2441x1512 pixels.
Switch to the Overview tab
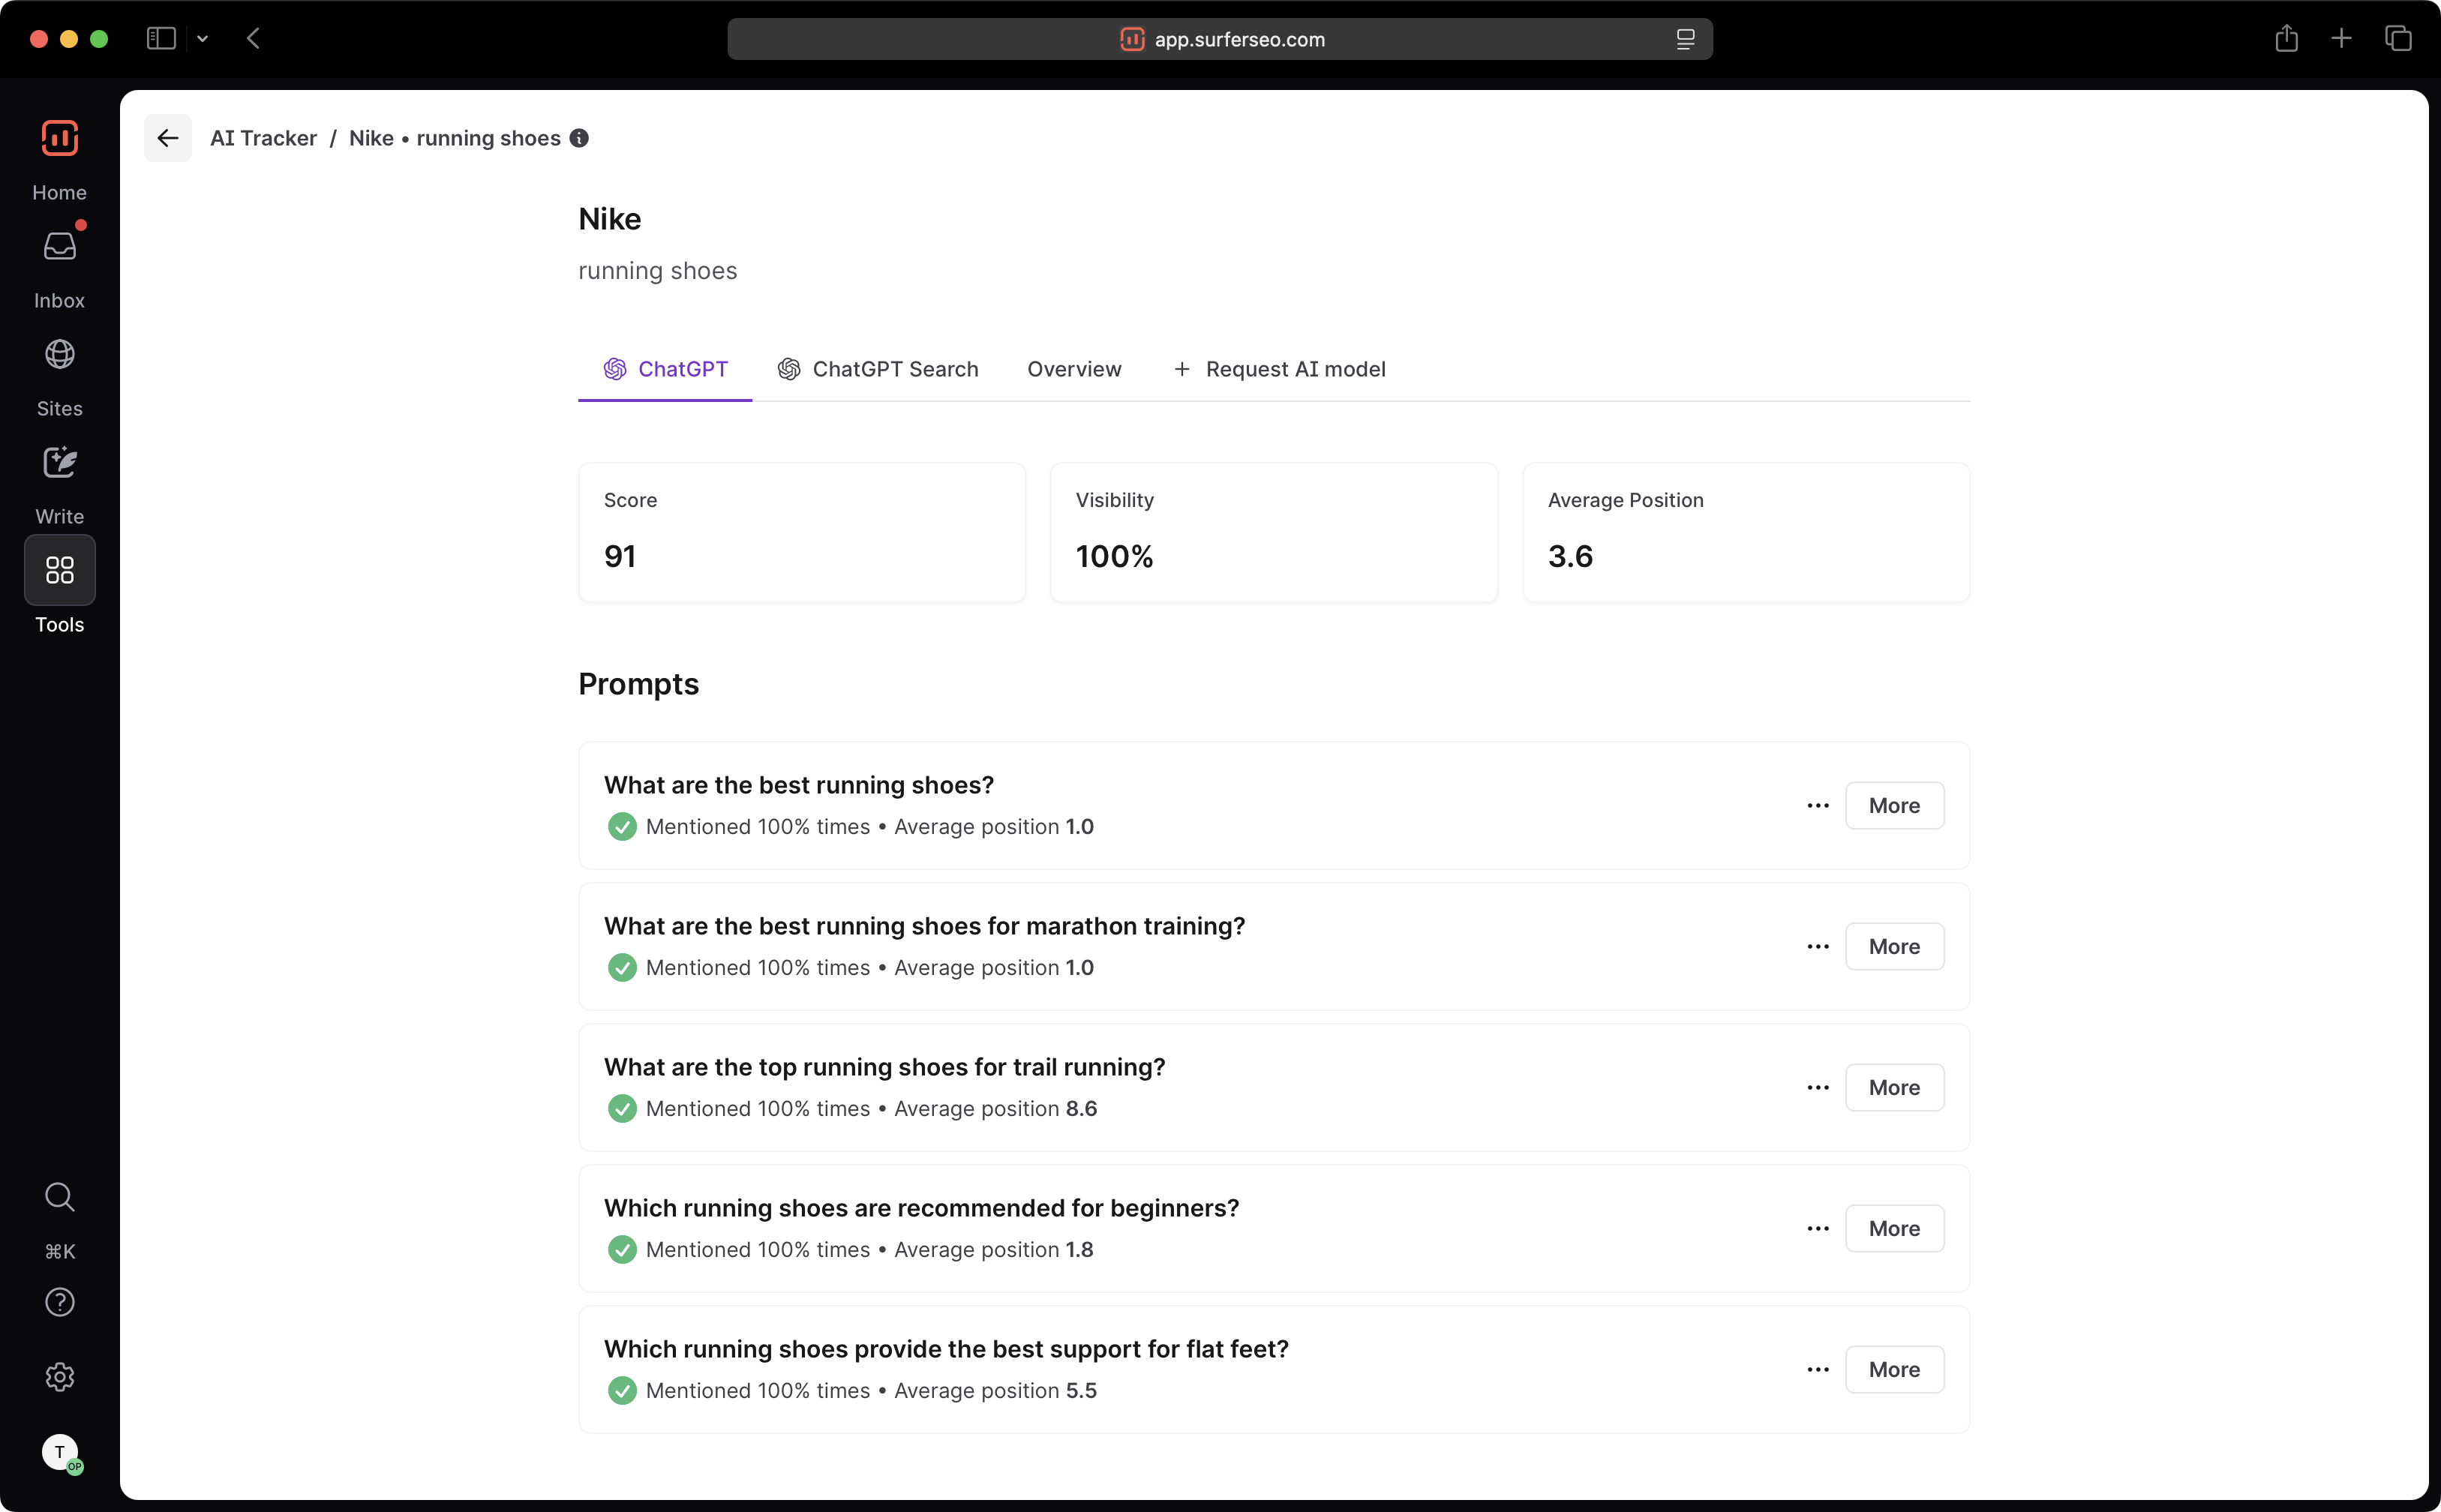tap(1074, 369)
